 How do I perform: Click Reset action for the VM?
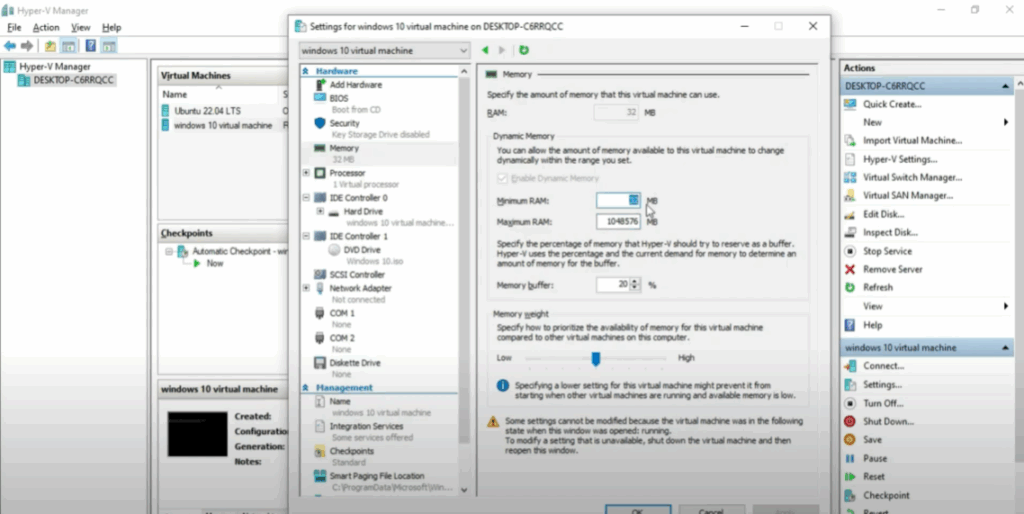pyautogui.click(x=874, y=477)
